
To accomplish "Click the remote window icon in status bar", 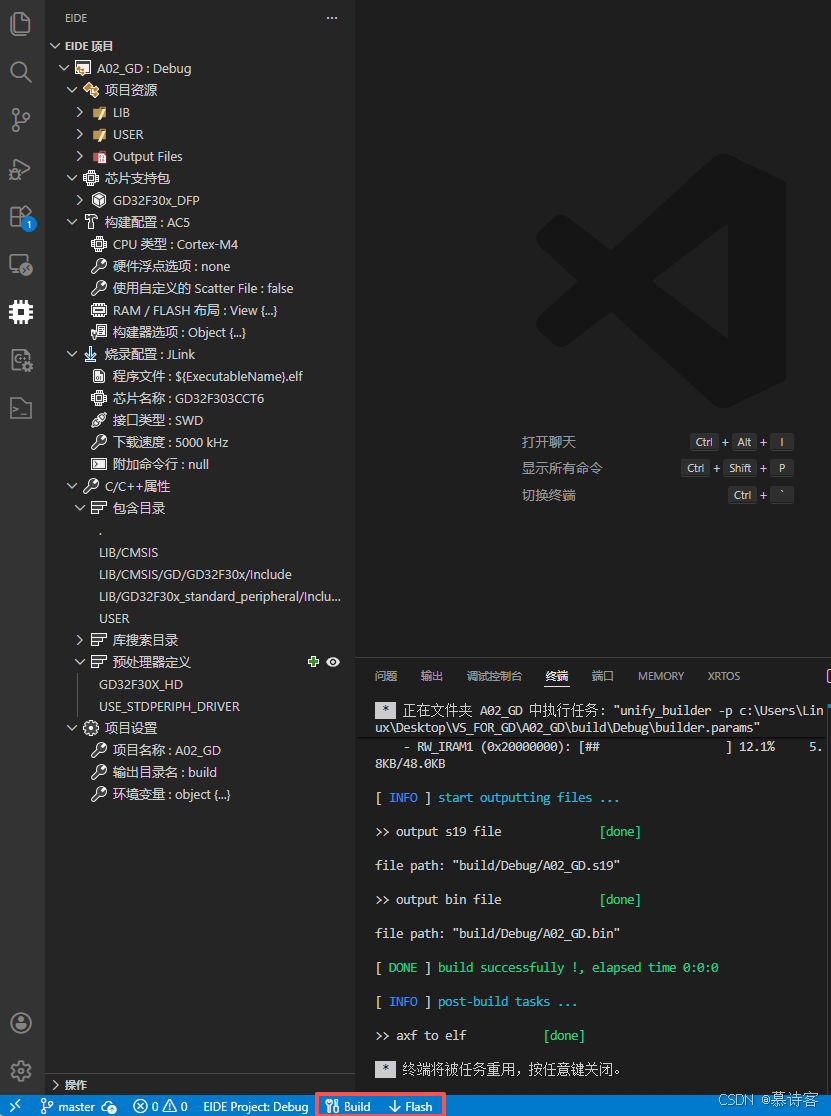I will click(15, 1106).
